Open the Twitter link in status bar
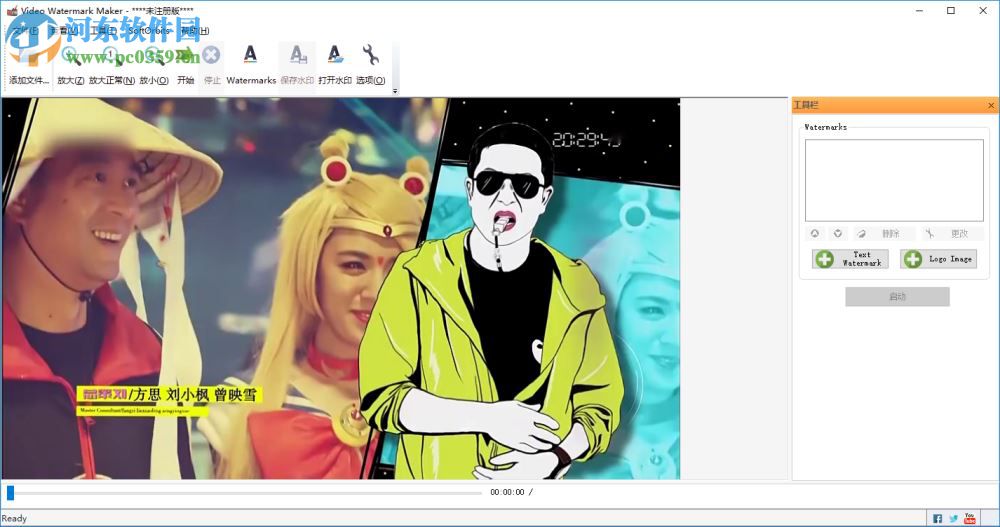Screen dimensions: 1000x527 tap(953, 519)
